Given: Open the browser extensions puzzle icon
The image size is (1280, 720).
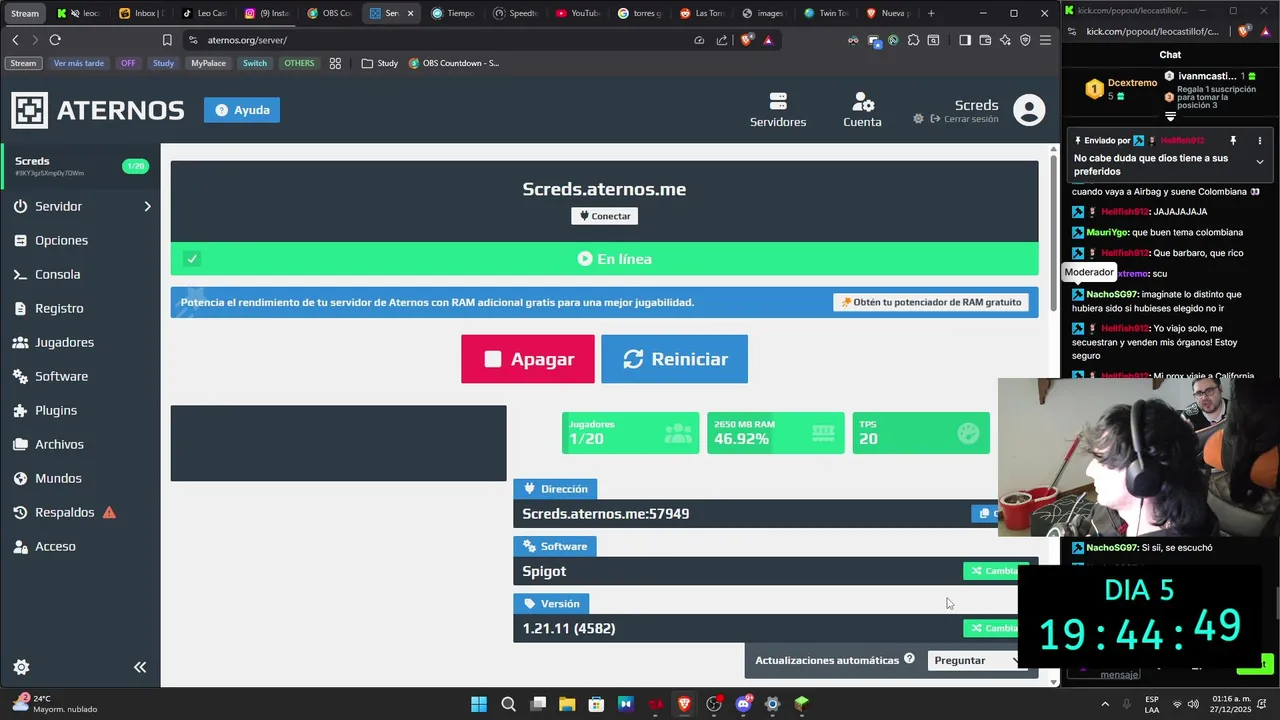Looking at the screenshot, I should [x=913, y=40].
